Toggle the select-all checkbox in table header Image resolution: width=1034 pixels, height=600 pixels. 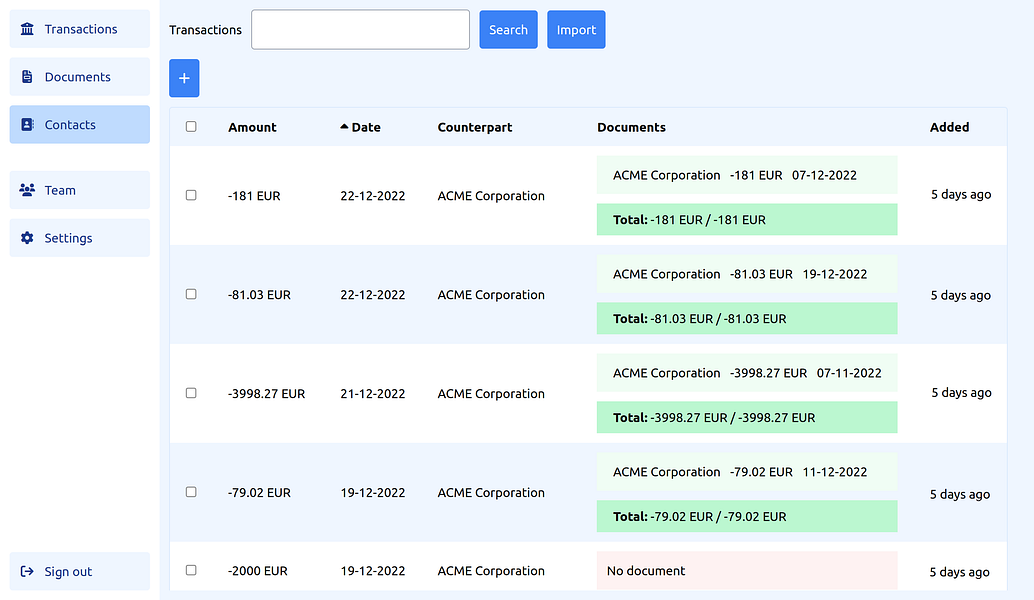click(x=191, y=127)
